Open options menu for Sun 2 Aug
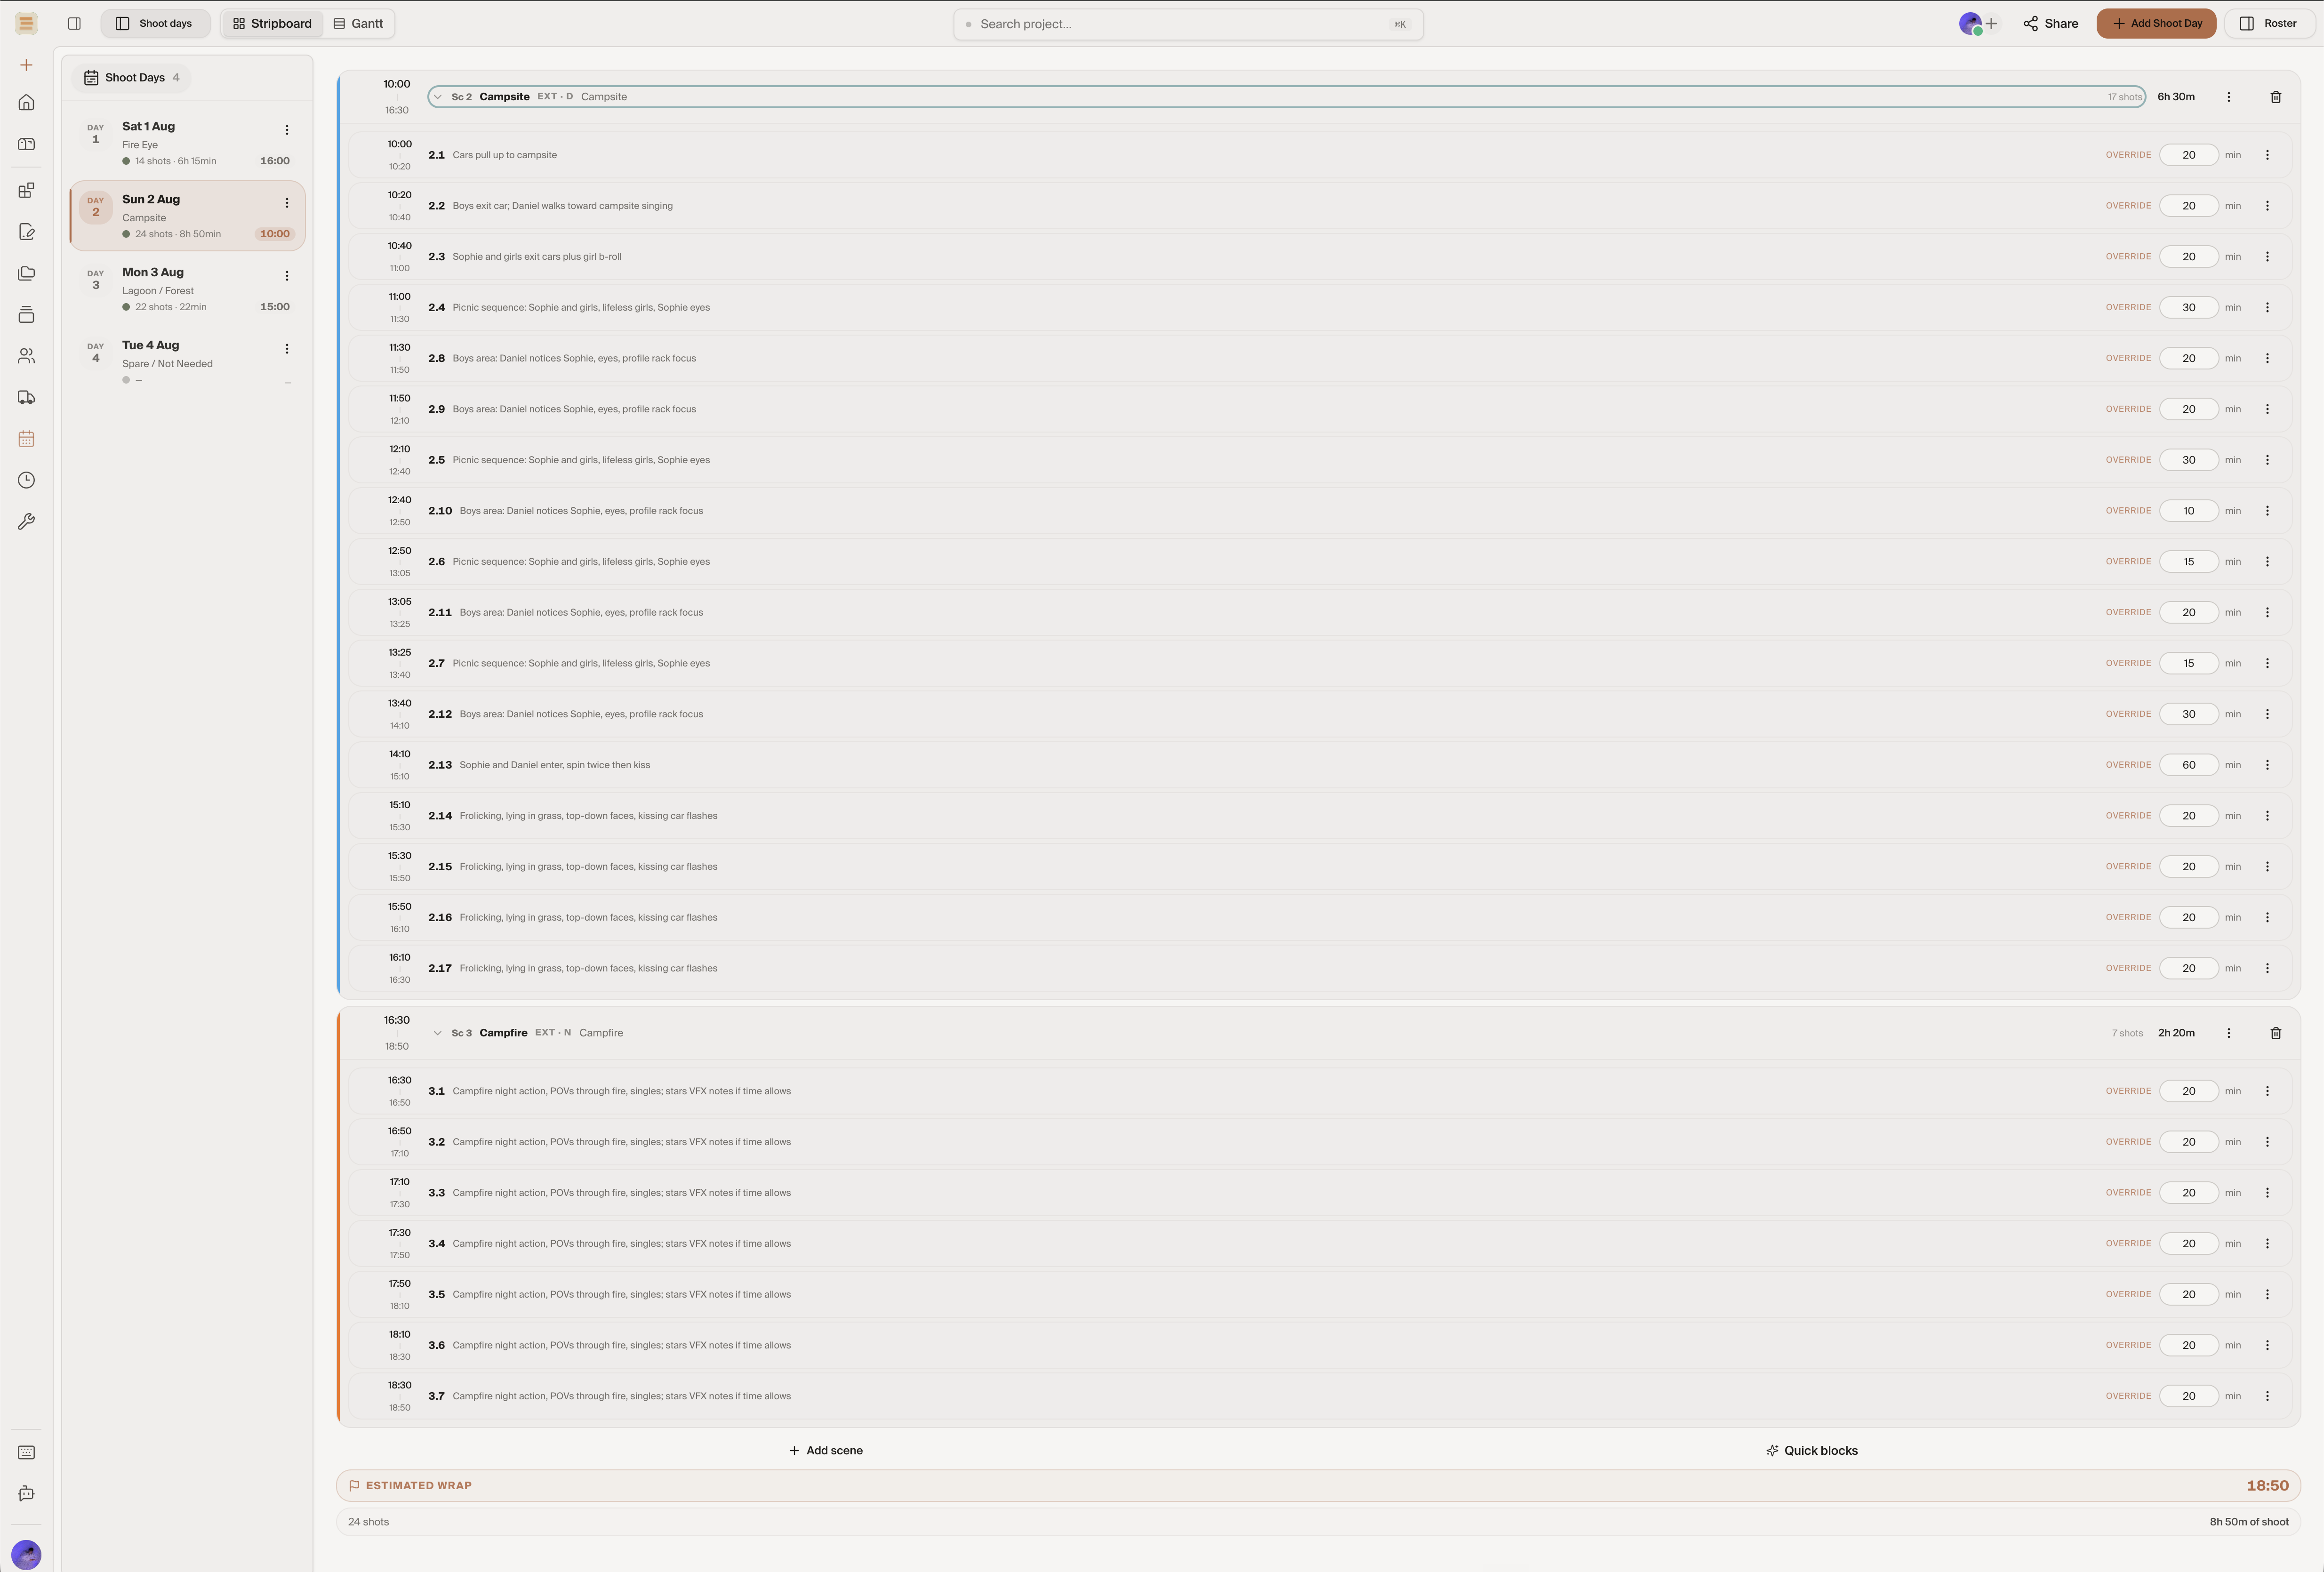The width and height of the screenshot is (2324, 1572). point(287,203)
